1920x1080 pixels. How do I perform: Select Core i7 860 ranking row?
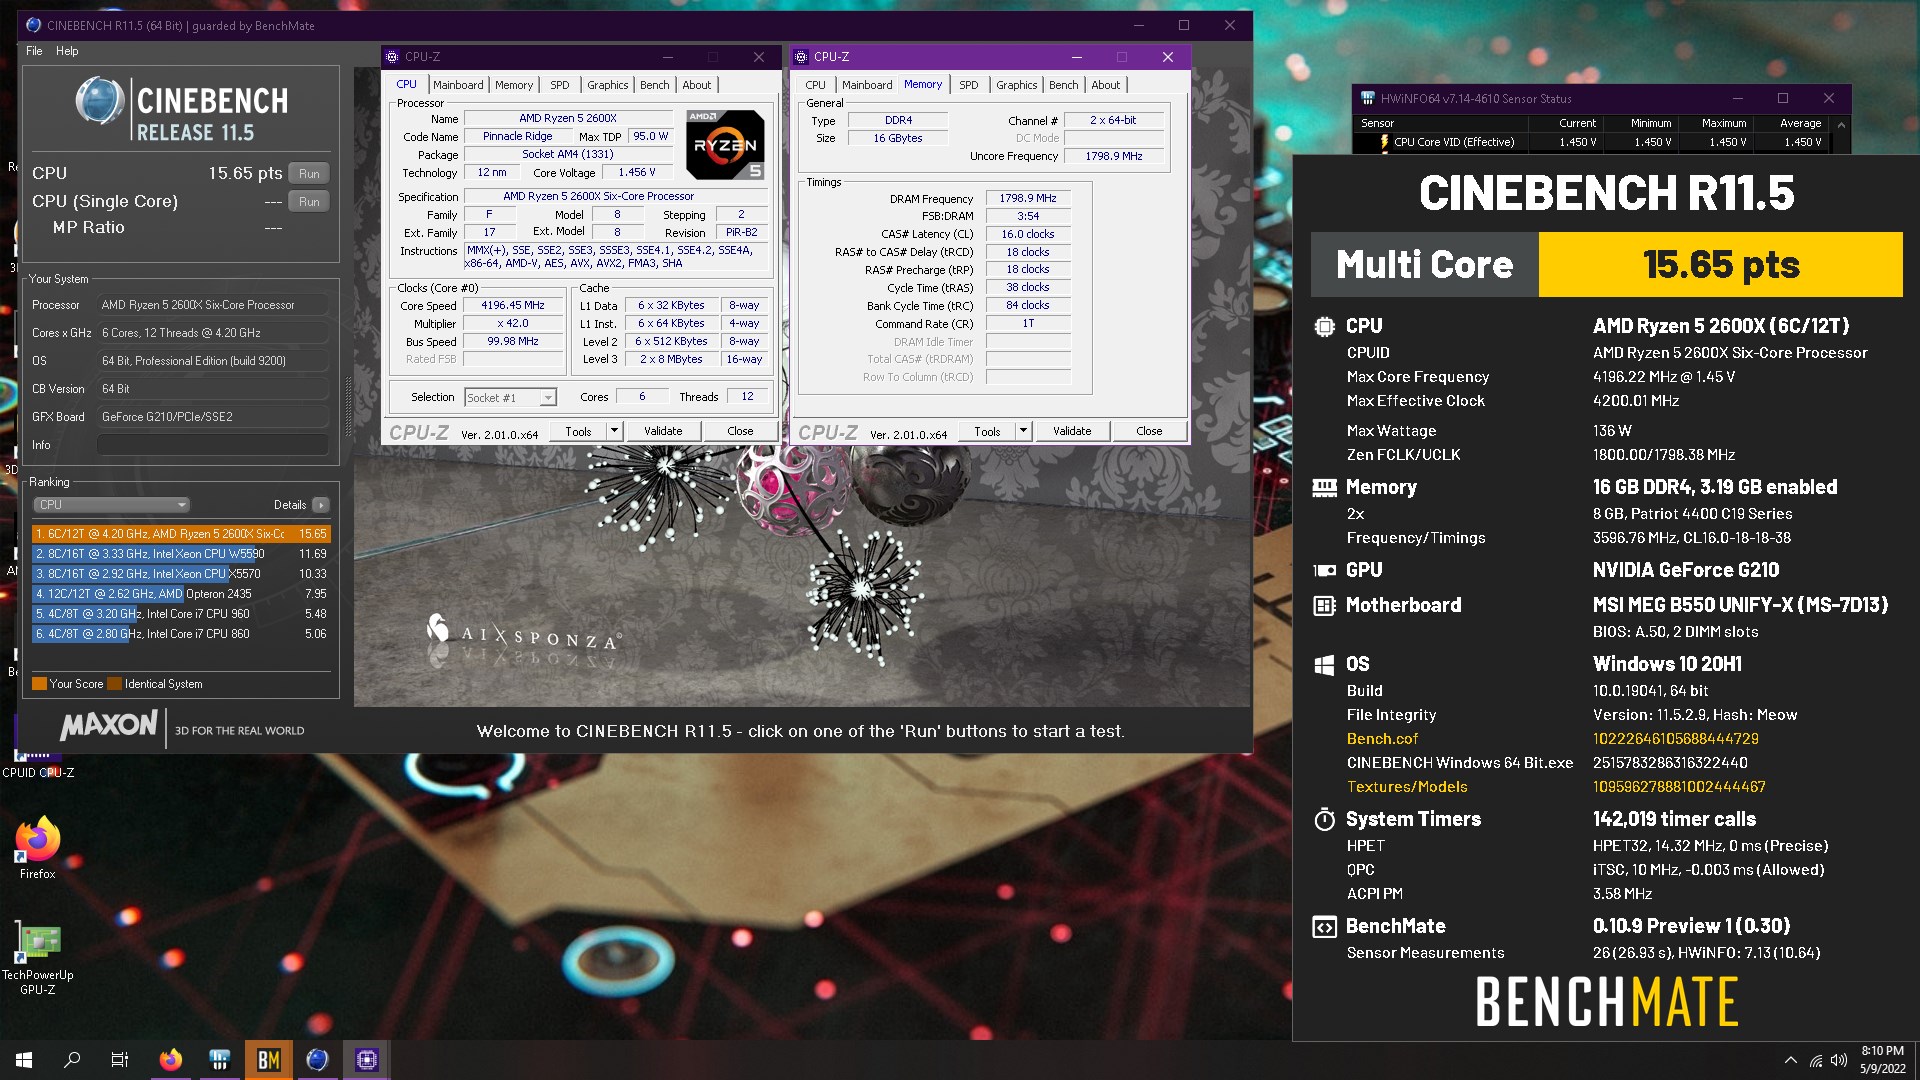pyautogui.click(x=181, y=634)
